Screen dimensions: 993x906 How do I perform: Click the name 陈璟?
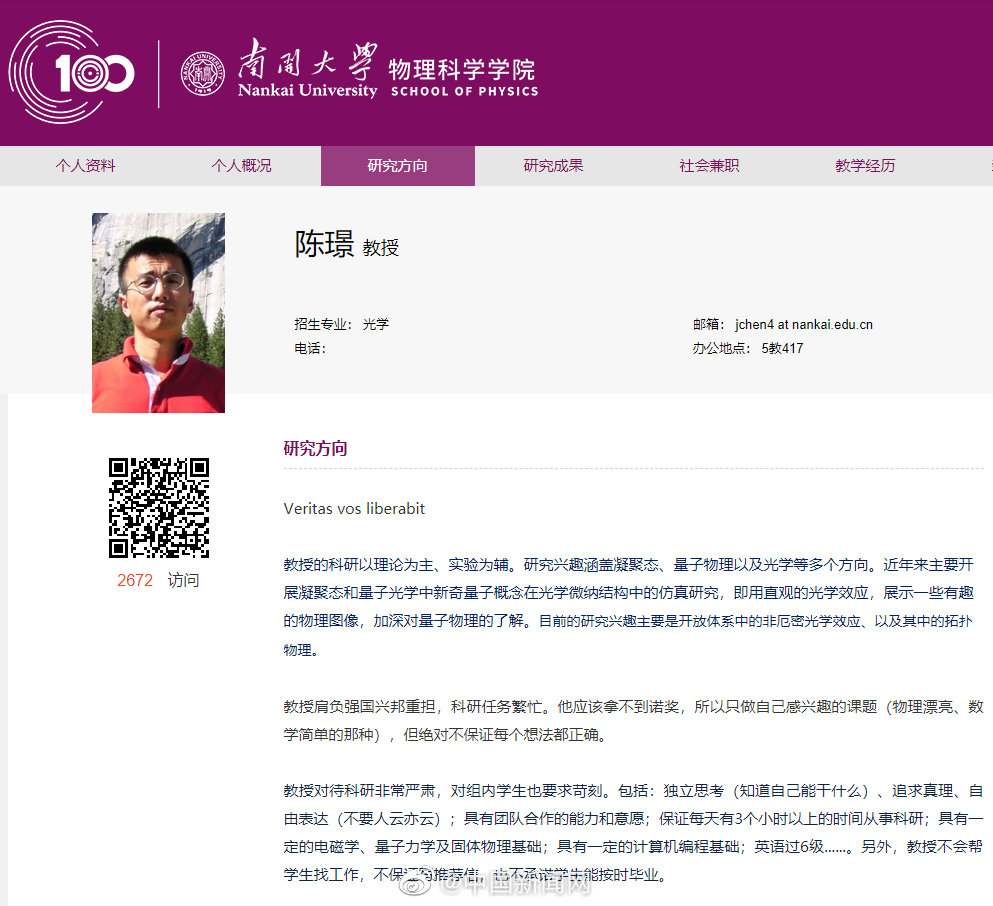point(324,244)
